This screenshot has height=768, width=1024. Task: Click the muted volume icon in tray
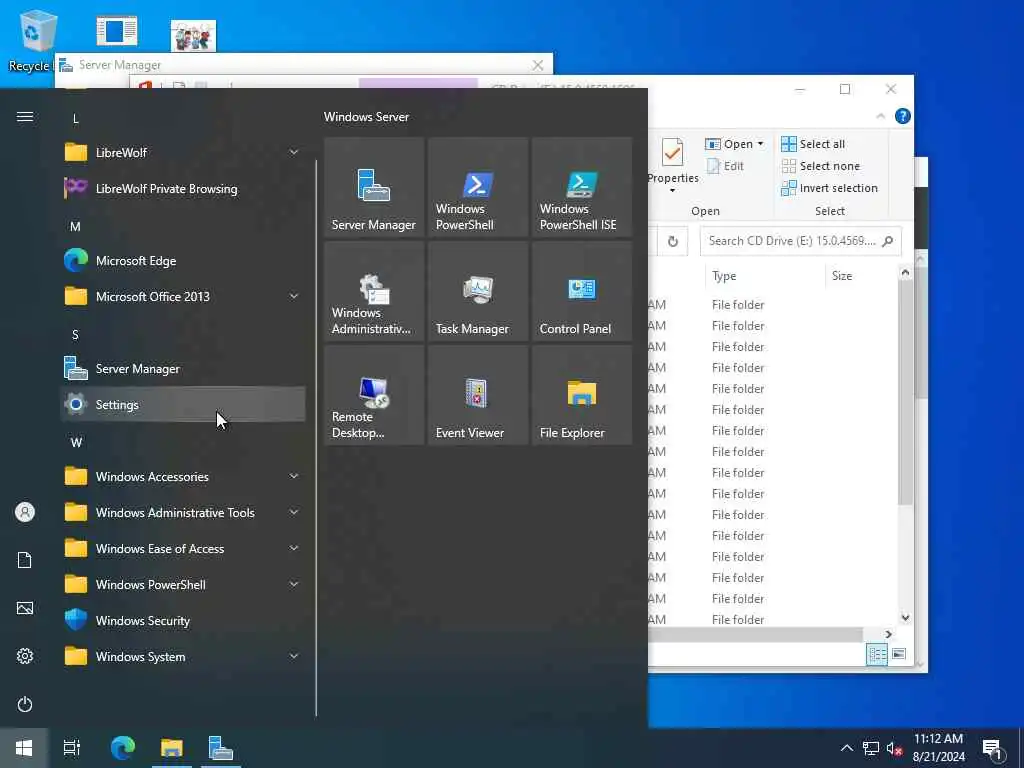click(894, 748)
